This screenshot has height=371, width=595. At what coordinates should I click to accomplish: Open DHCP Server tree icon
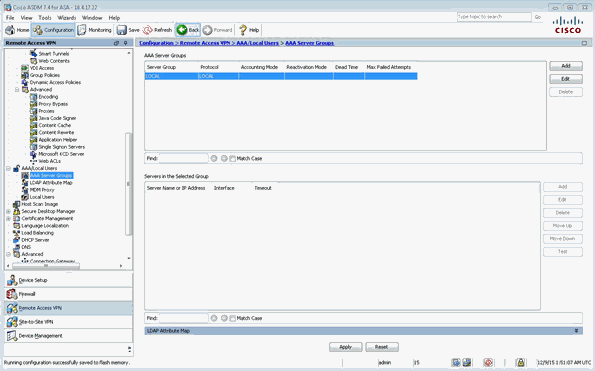click(17, 240)
